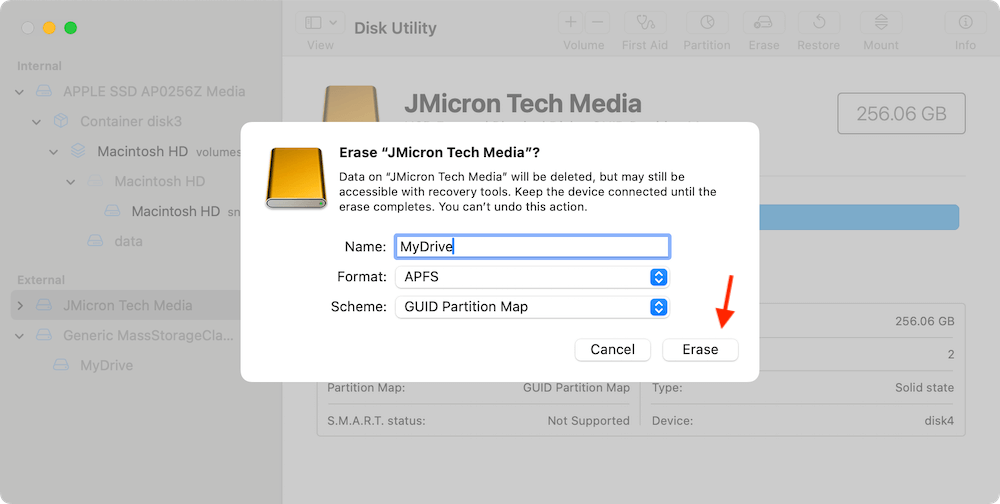Click the Partition toolbar icon
Image resolution: width=1000 pixels, height=504 pixels.
tap(706, 23)
